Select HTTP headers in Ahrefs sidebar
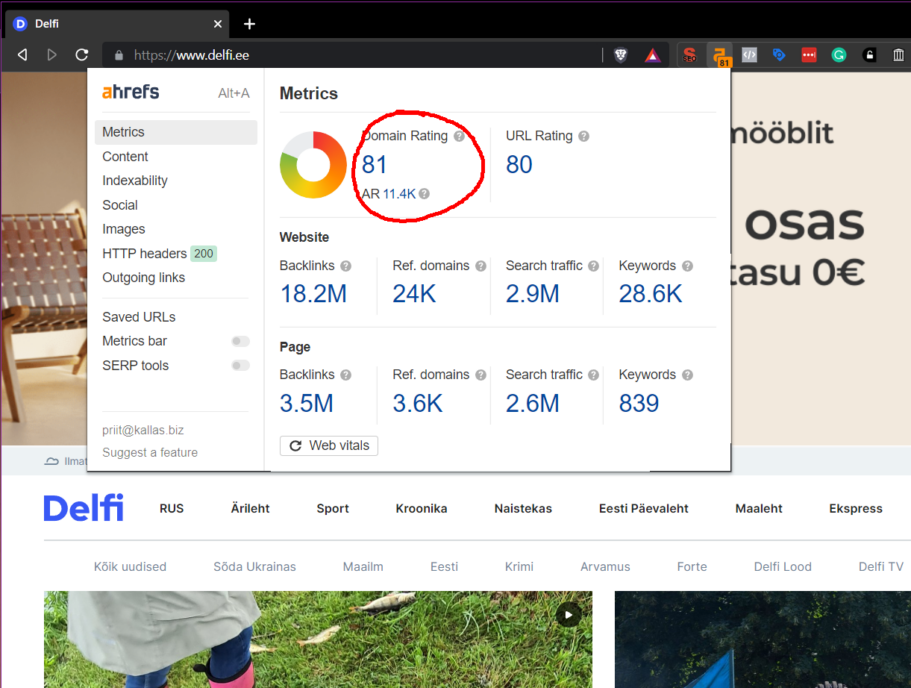This screenshot has width=911, height=688. click(144, 254)
